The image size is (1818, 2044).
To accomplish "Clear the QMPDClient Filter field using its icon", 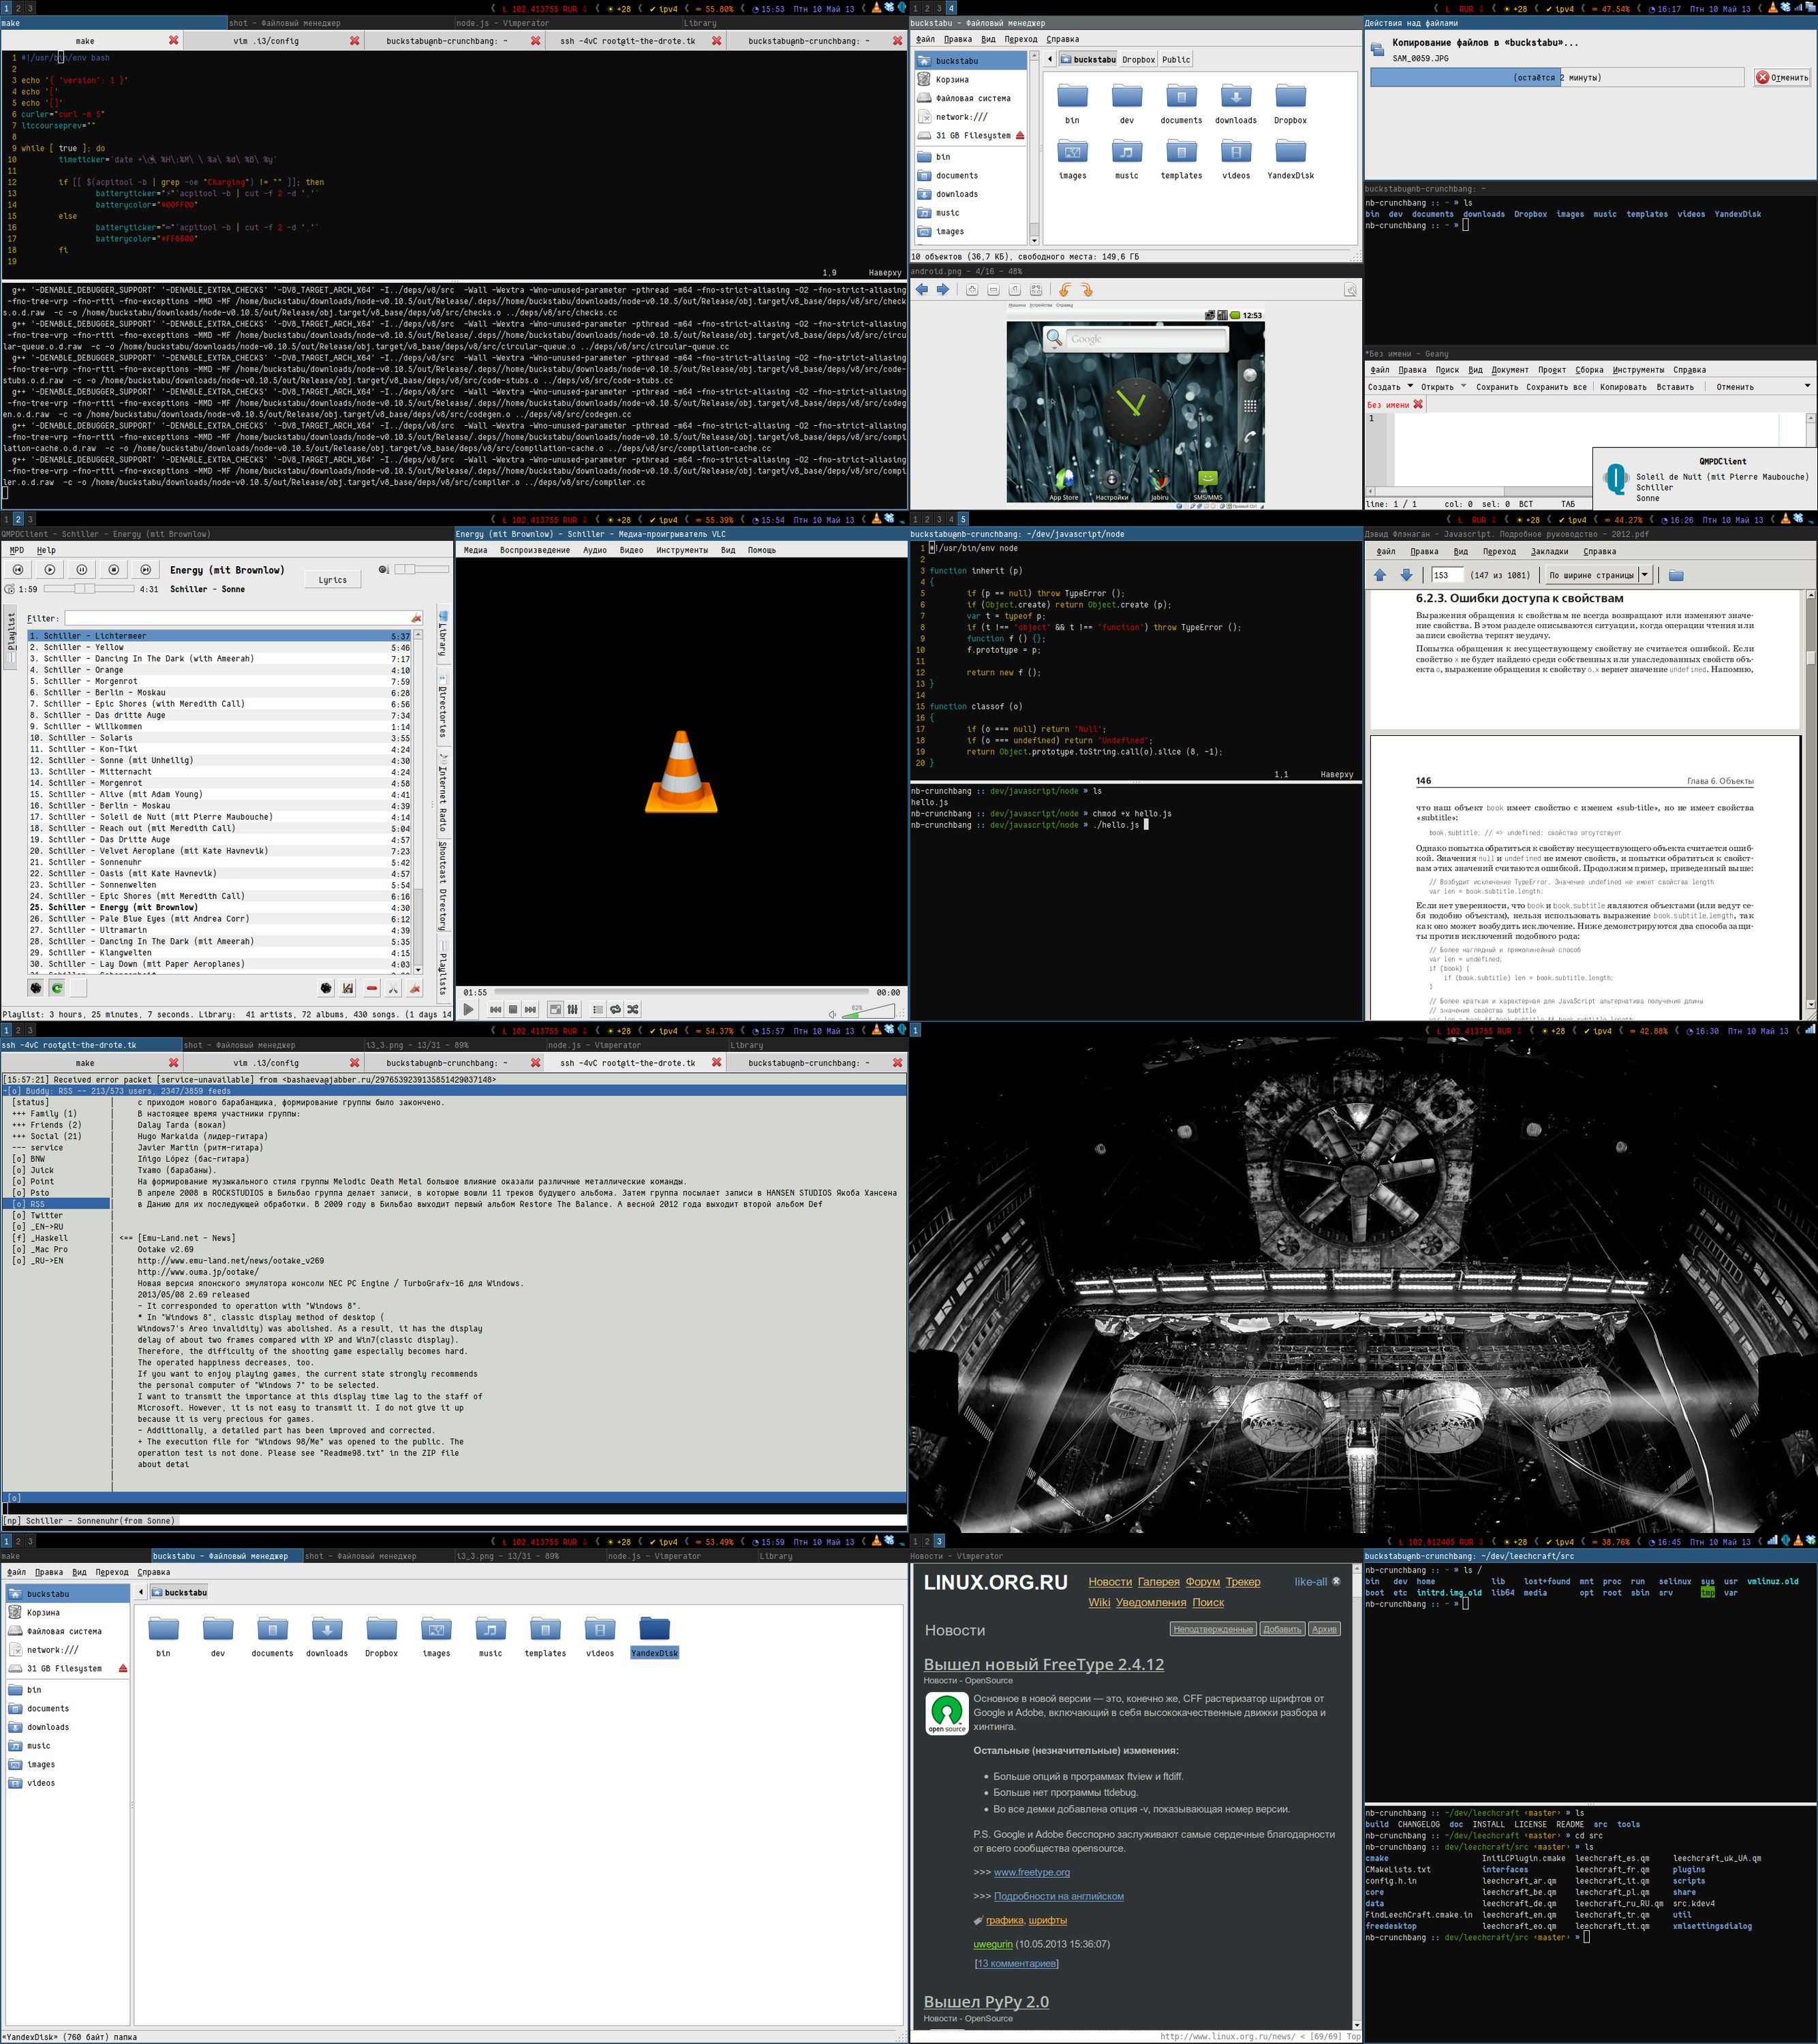I will tap(416, 618).
